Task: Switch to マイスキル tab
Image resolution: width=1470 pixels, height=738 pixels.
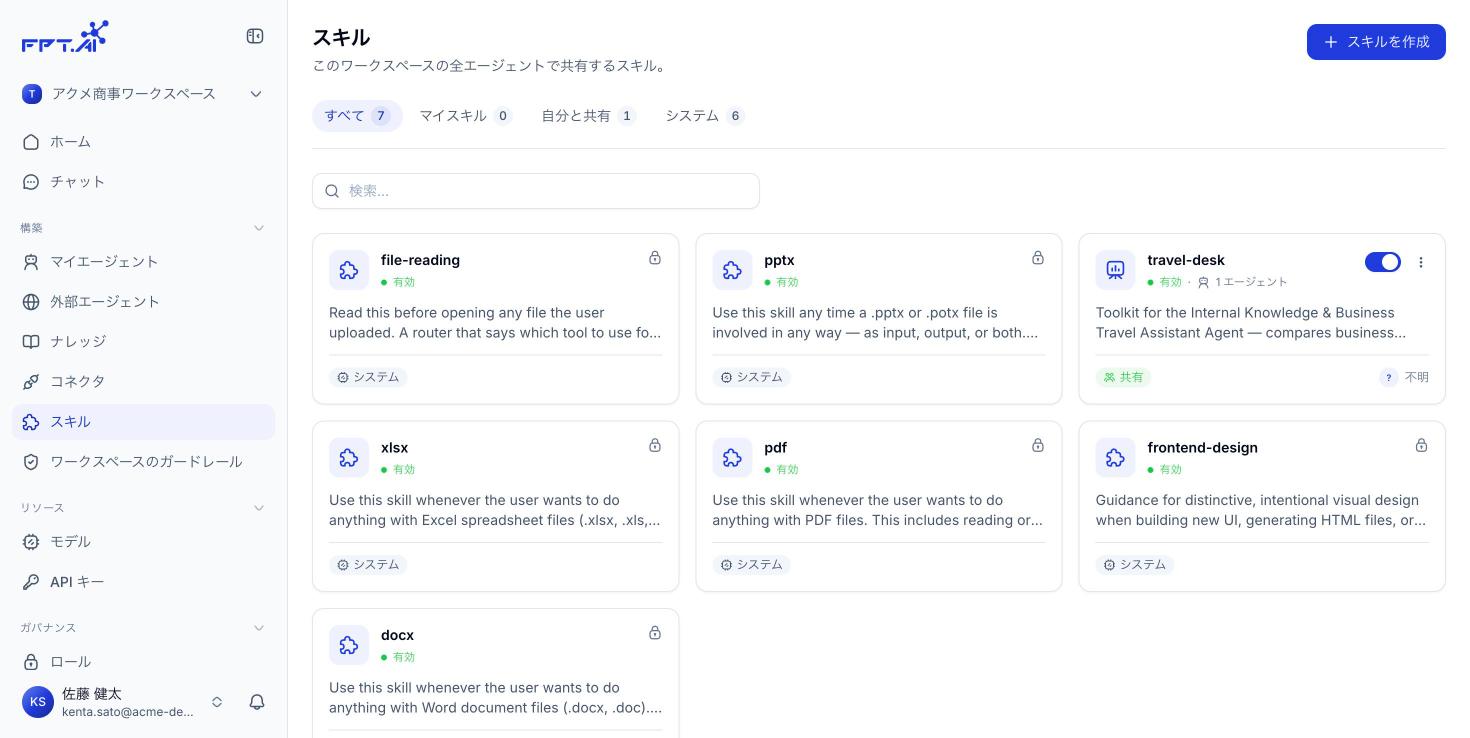Action: tap(465, 116)
